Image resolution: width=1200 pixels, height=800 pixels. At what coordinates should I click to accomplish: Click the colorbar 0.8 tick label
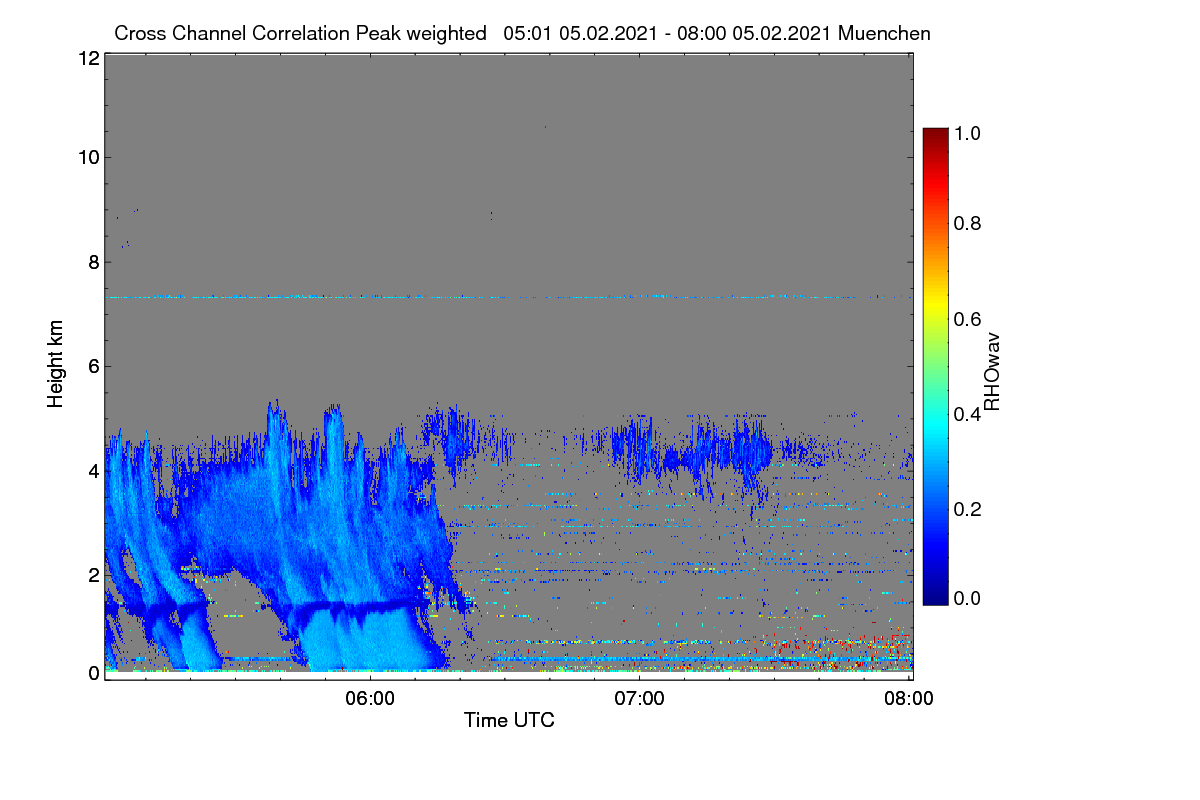click(971, 223)
